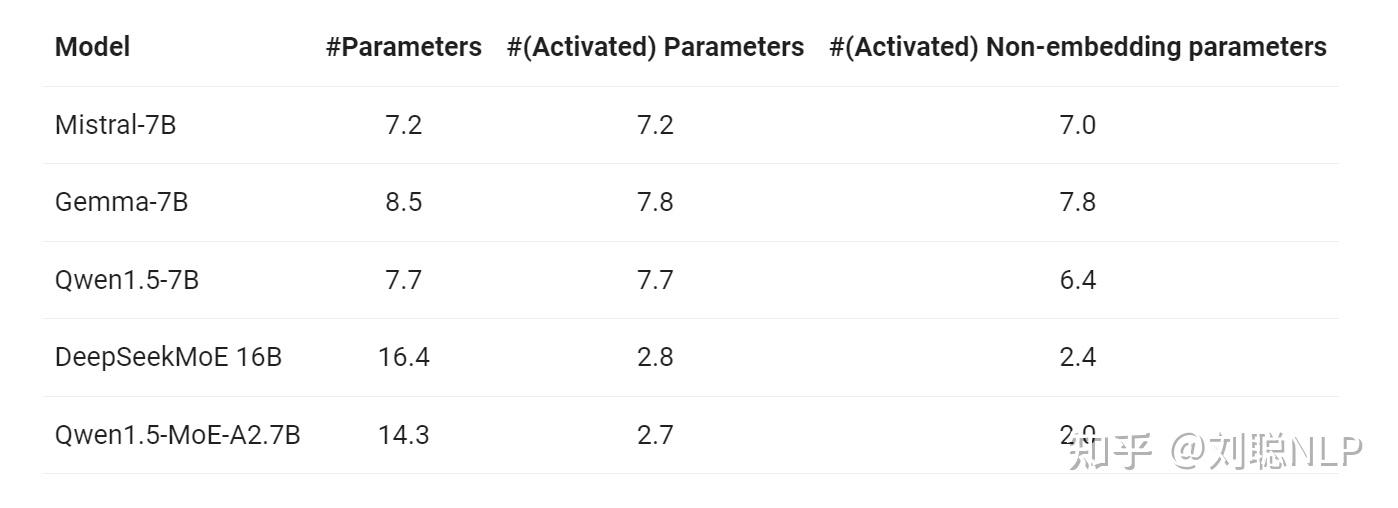Image resolution: width=1398 pixels, height=508 pixels.
Task: Click Mistral-7B's 7.0 non-embedding value
Action: tap(1077, 125)
